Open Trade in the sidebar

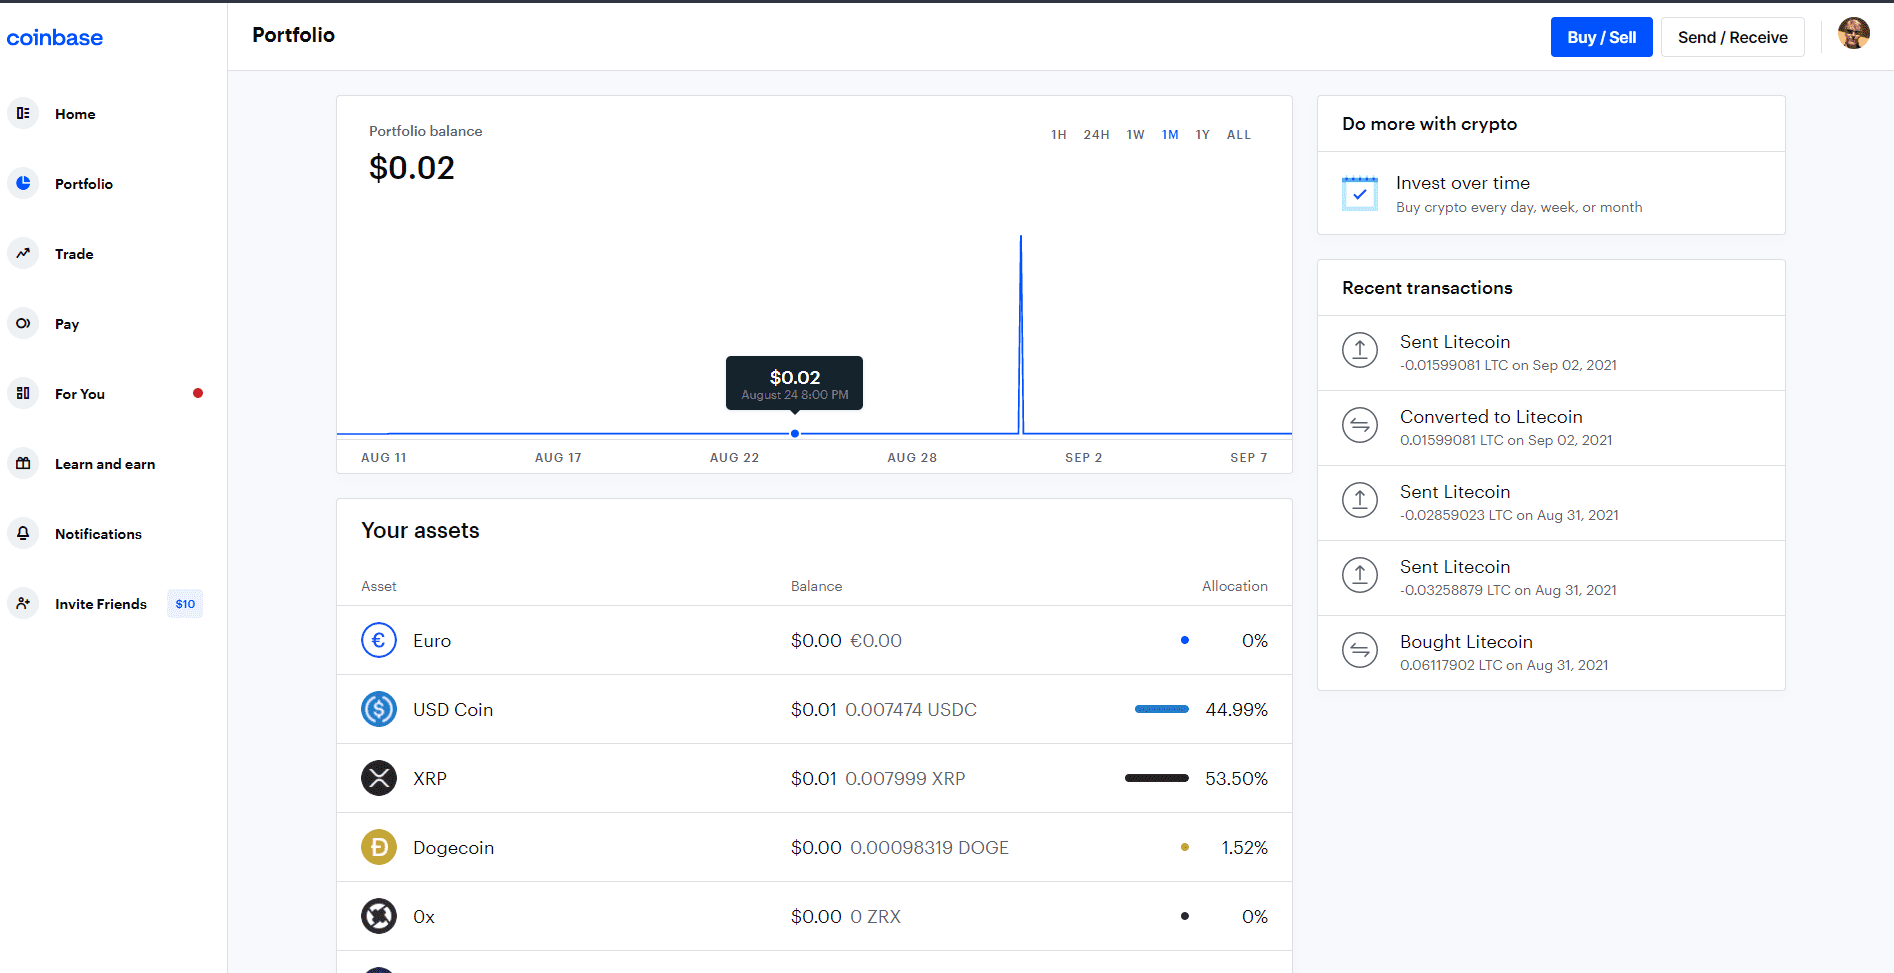click(74, 254)
